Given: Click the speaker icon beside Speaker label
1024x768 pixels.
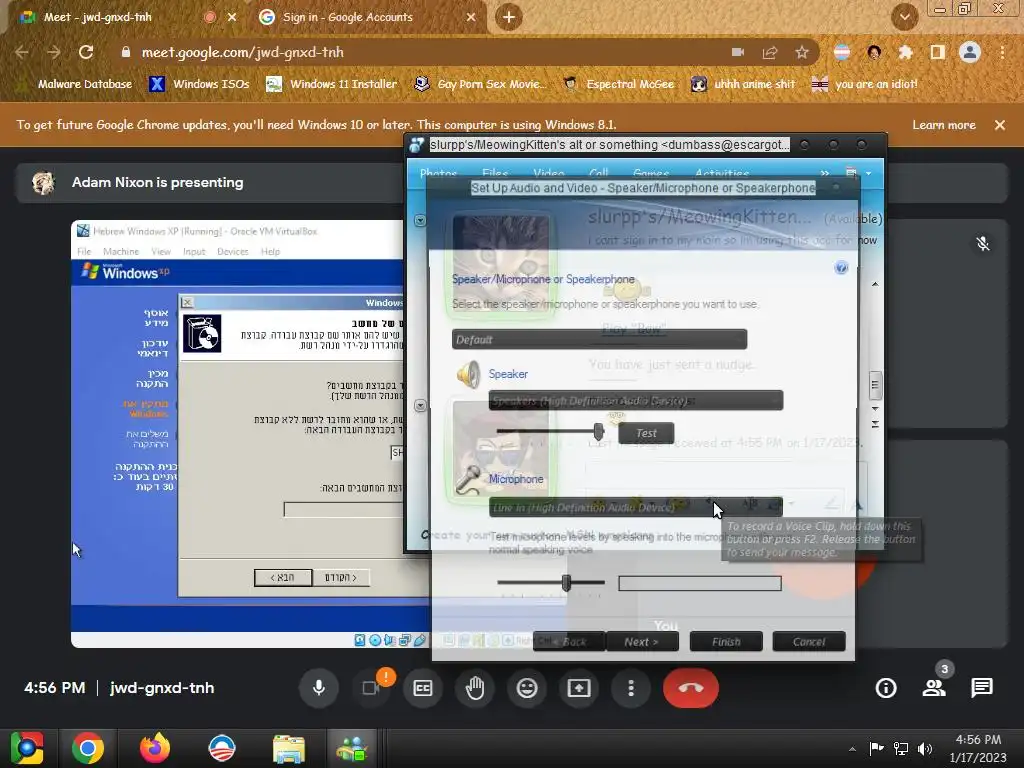Looking at the screenshot, I should click(x=468, y=374).
